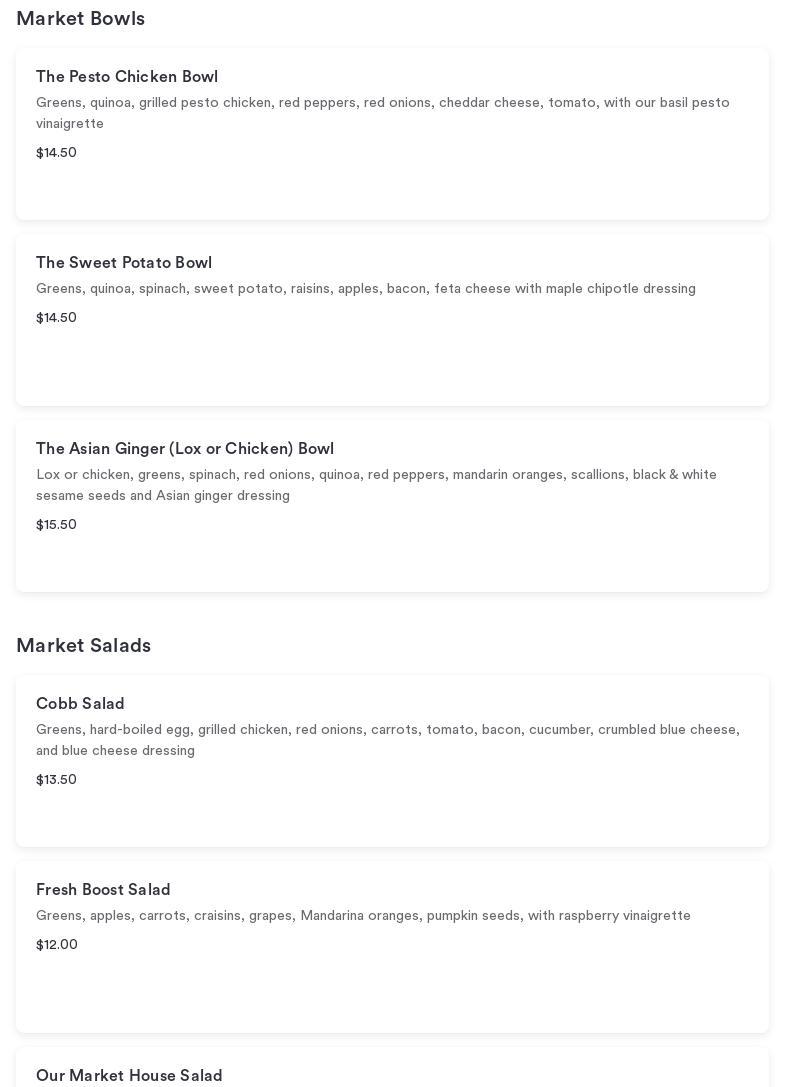Select Our Market House Salad title
The height and width of the screenshot is (1087, 785).
tap(129, 1076)
